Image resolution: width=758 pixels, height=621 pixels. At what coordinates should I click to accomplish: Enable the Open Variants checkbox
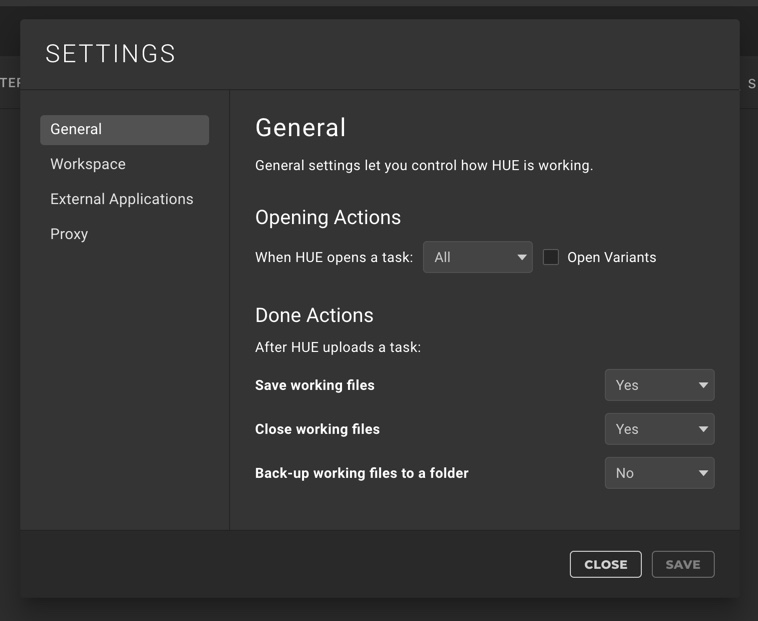click(551, 257)
